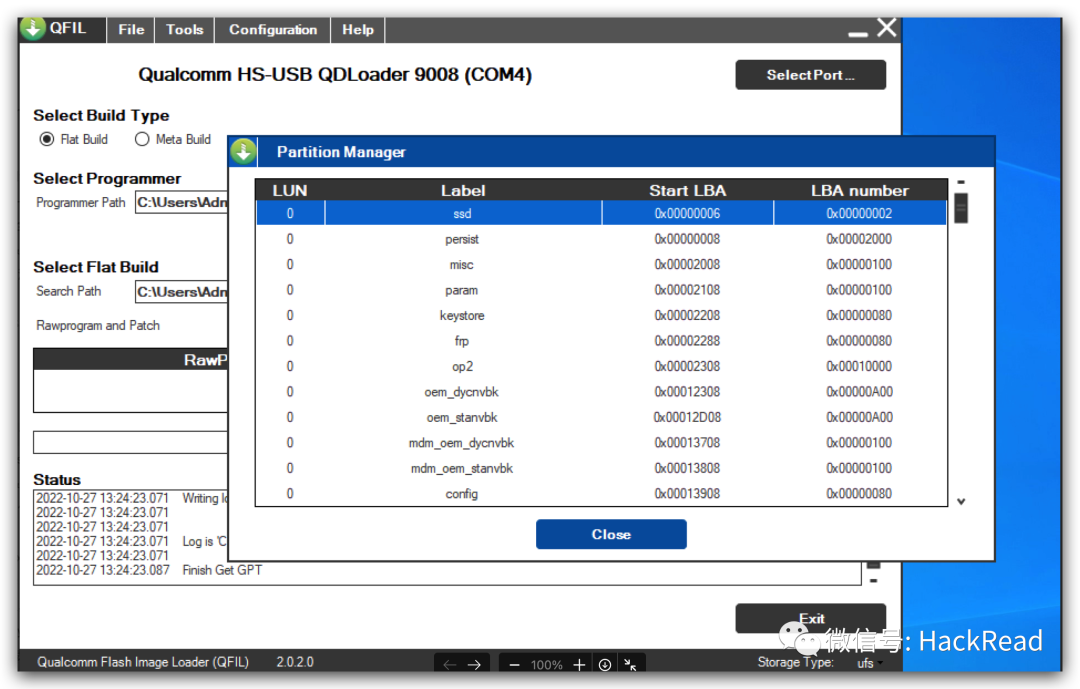Select the frp partition label

click(461, 341)
